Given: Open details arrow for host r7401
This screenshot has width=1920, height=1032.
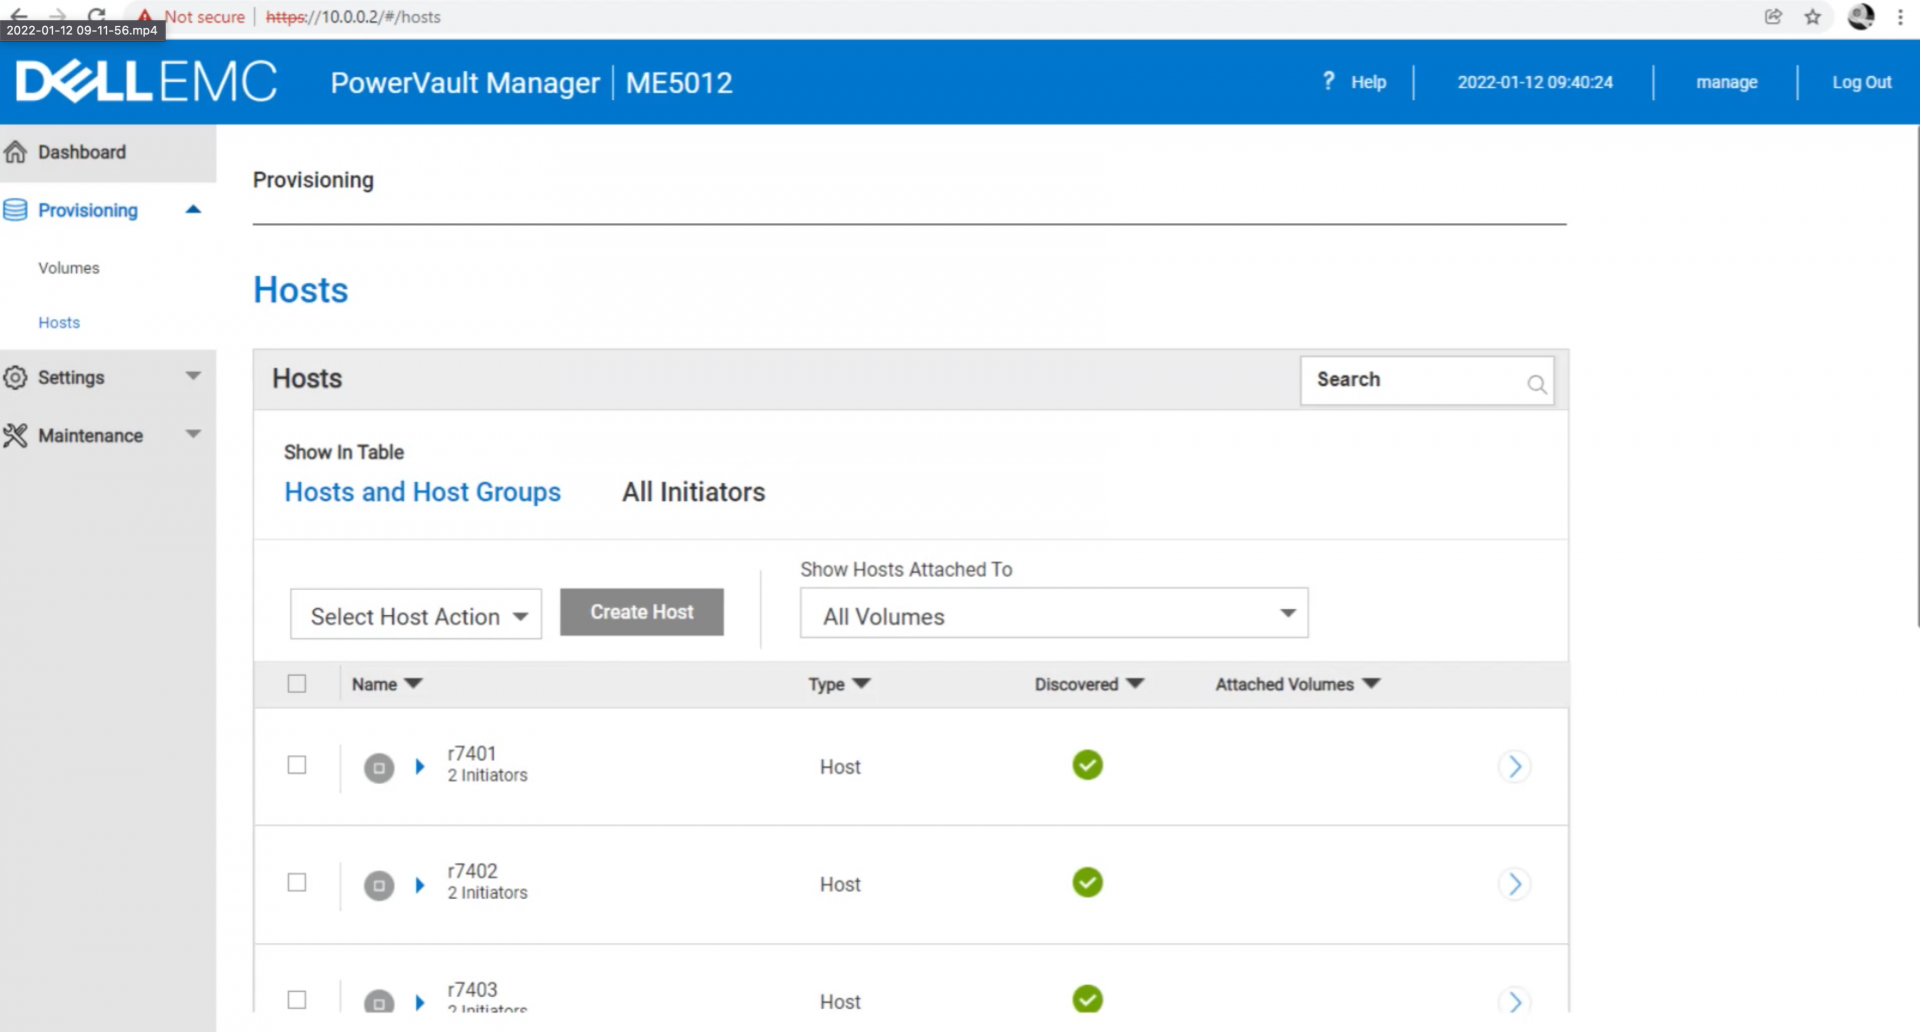Looking at the screenshot, I should [x=1514, y=767].
